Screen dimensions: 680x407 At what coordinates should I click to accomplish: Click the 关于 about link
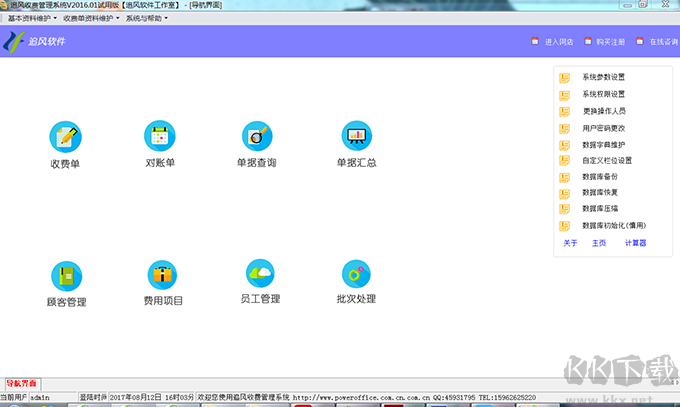pos(570,242)
